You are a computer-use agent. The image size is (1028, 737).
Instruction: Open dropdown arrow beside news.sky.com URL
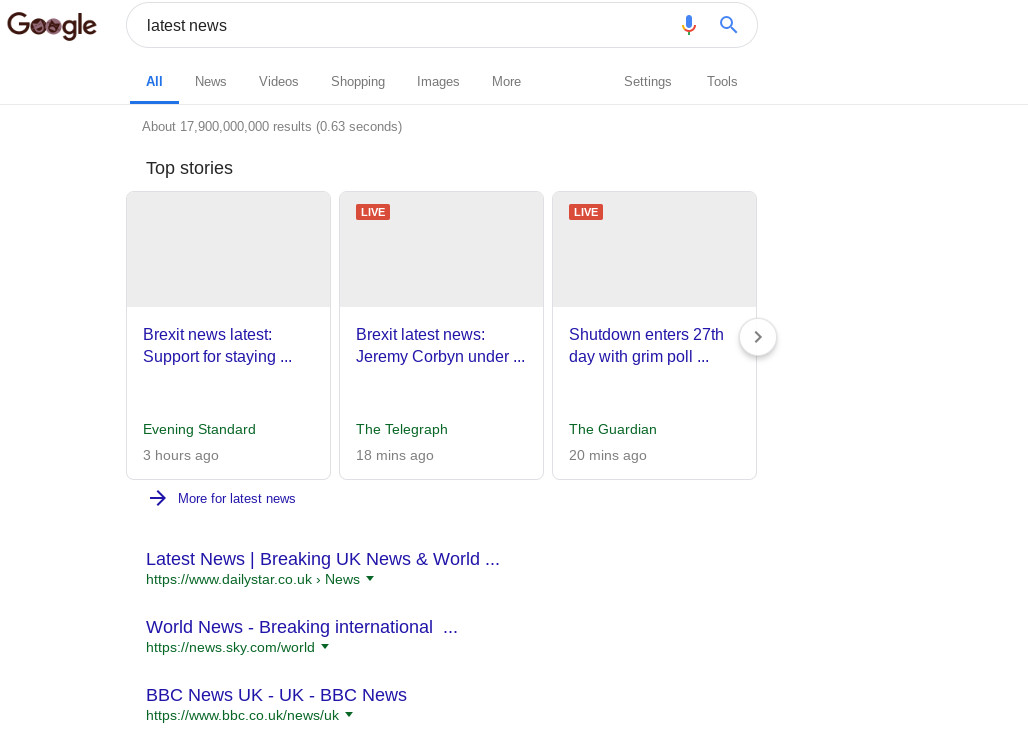tap(325, 647)
